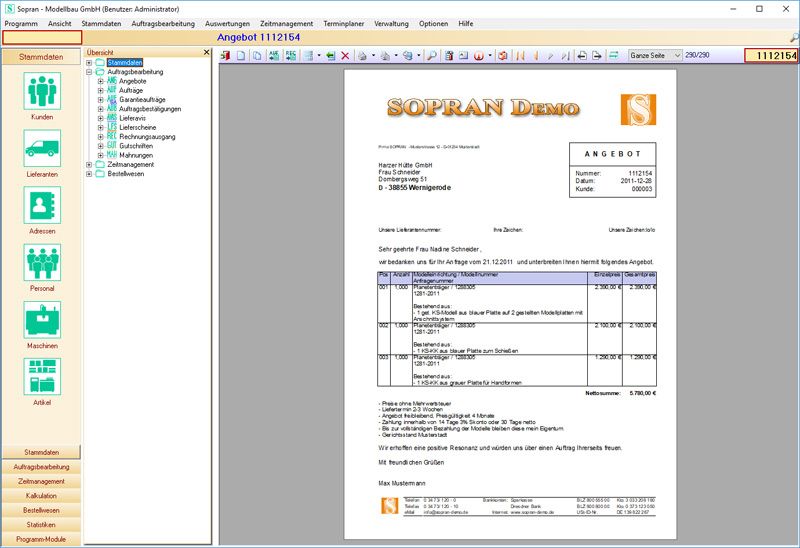Convert the offer with the REC toolbar icon
Image resolution: width=800 pixels, height=548 pixels.
click(291, 56)
